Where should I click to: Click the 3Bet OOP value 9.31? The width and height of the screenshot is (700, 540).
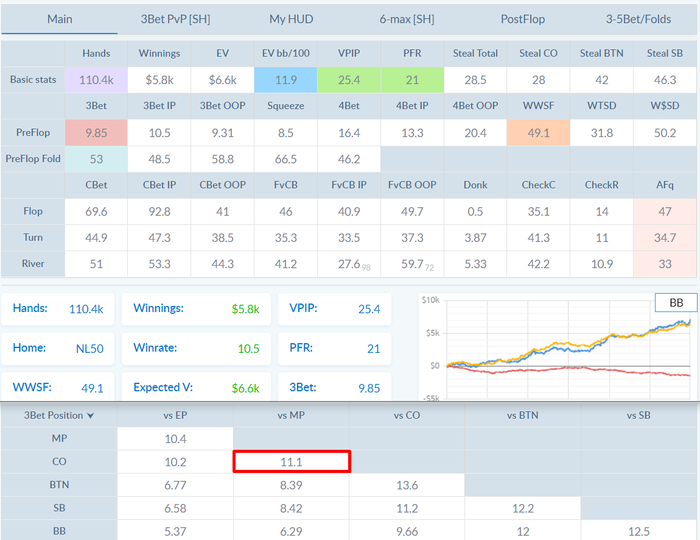click(x=223, y=133)
